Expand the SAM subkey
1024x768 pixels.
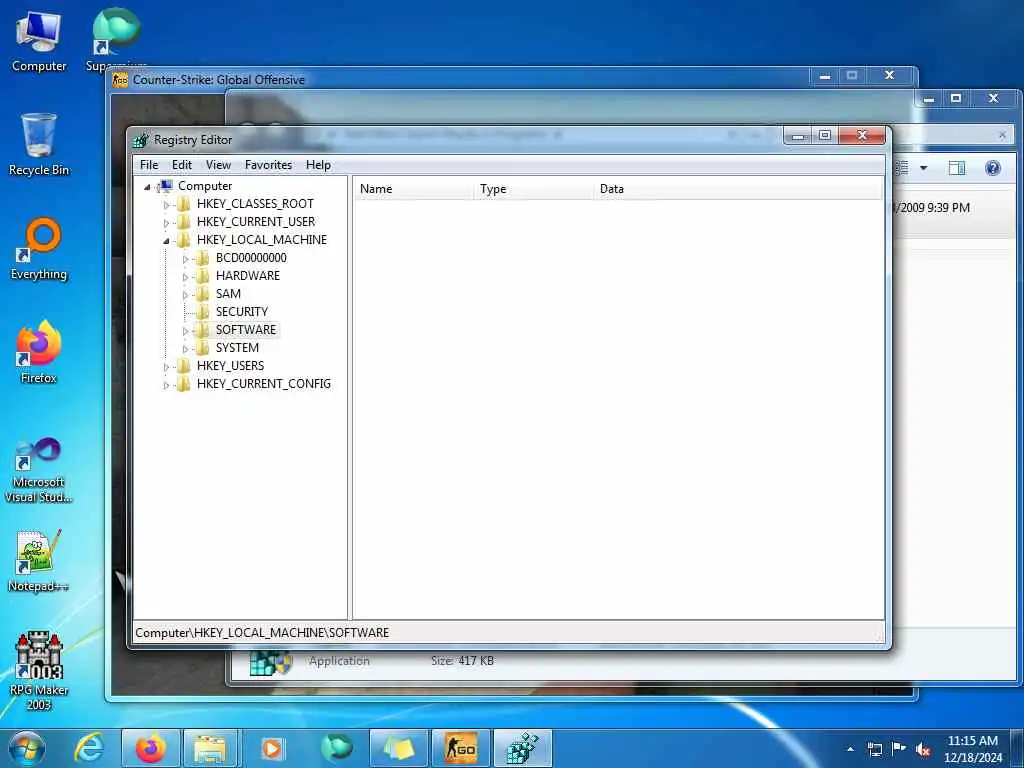[185, 295]
